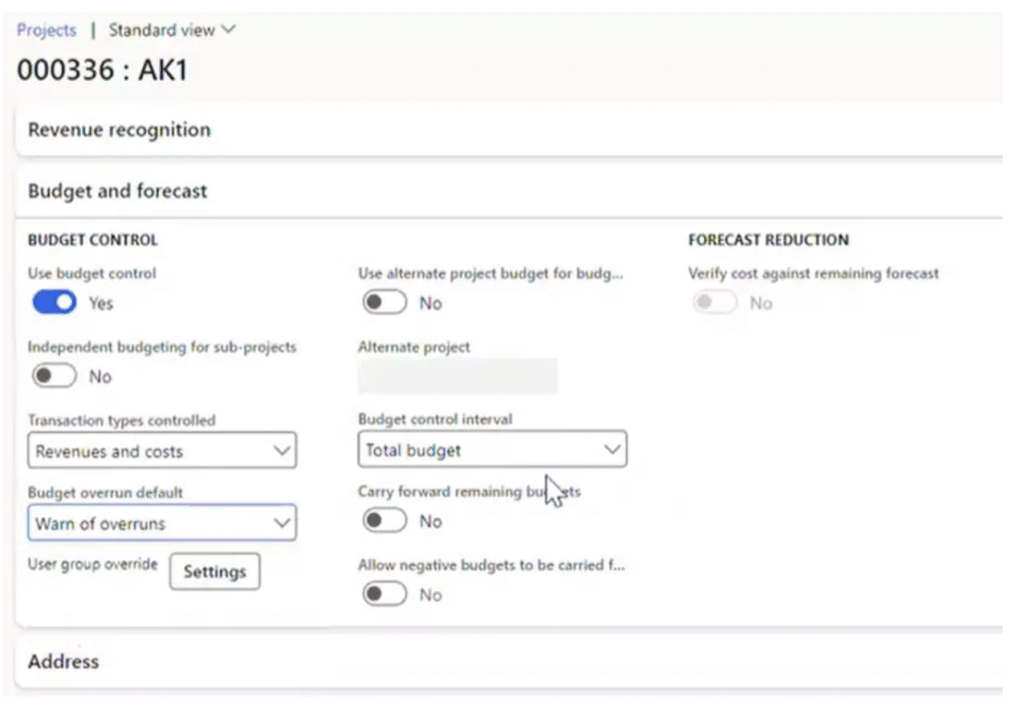Open the Budget control interval dropdown arrow
The image size is (1024, 705).
(612, 450)
